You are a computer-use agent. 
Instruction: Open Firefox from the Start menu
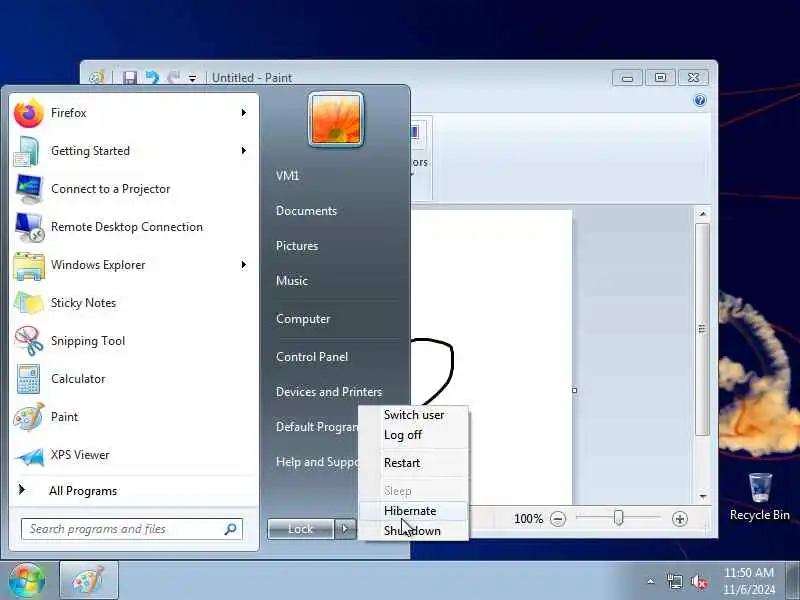(x=134, y=113)
